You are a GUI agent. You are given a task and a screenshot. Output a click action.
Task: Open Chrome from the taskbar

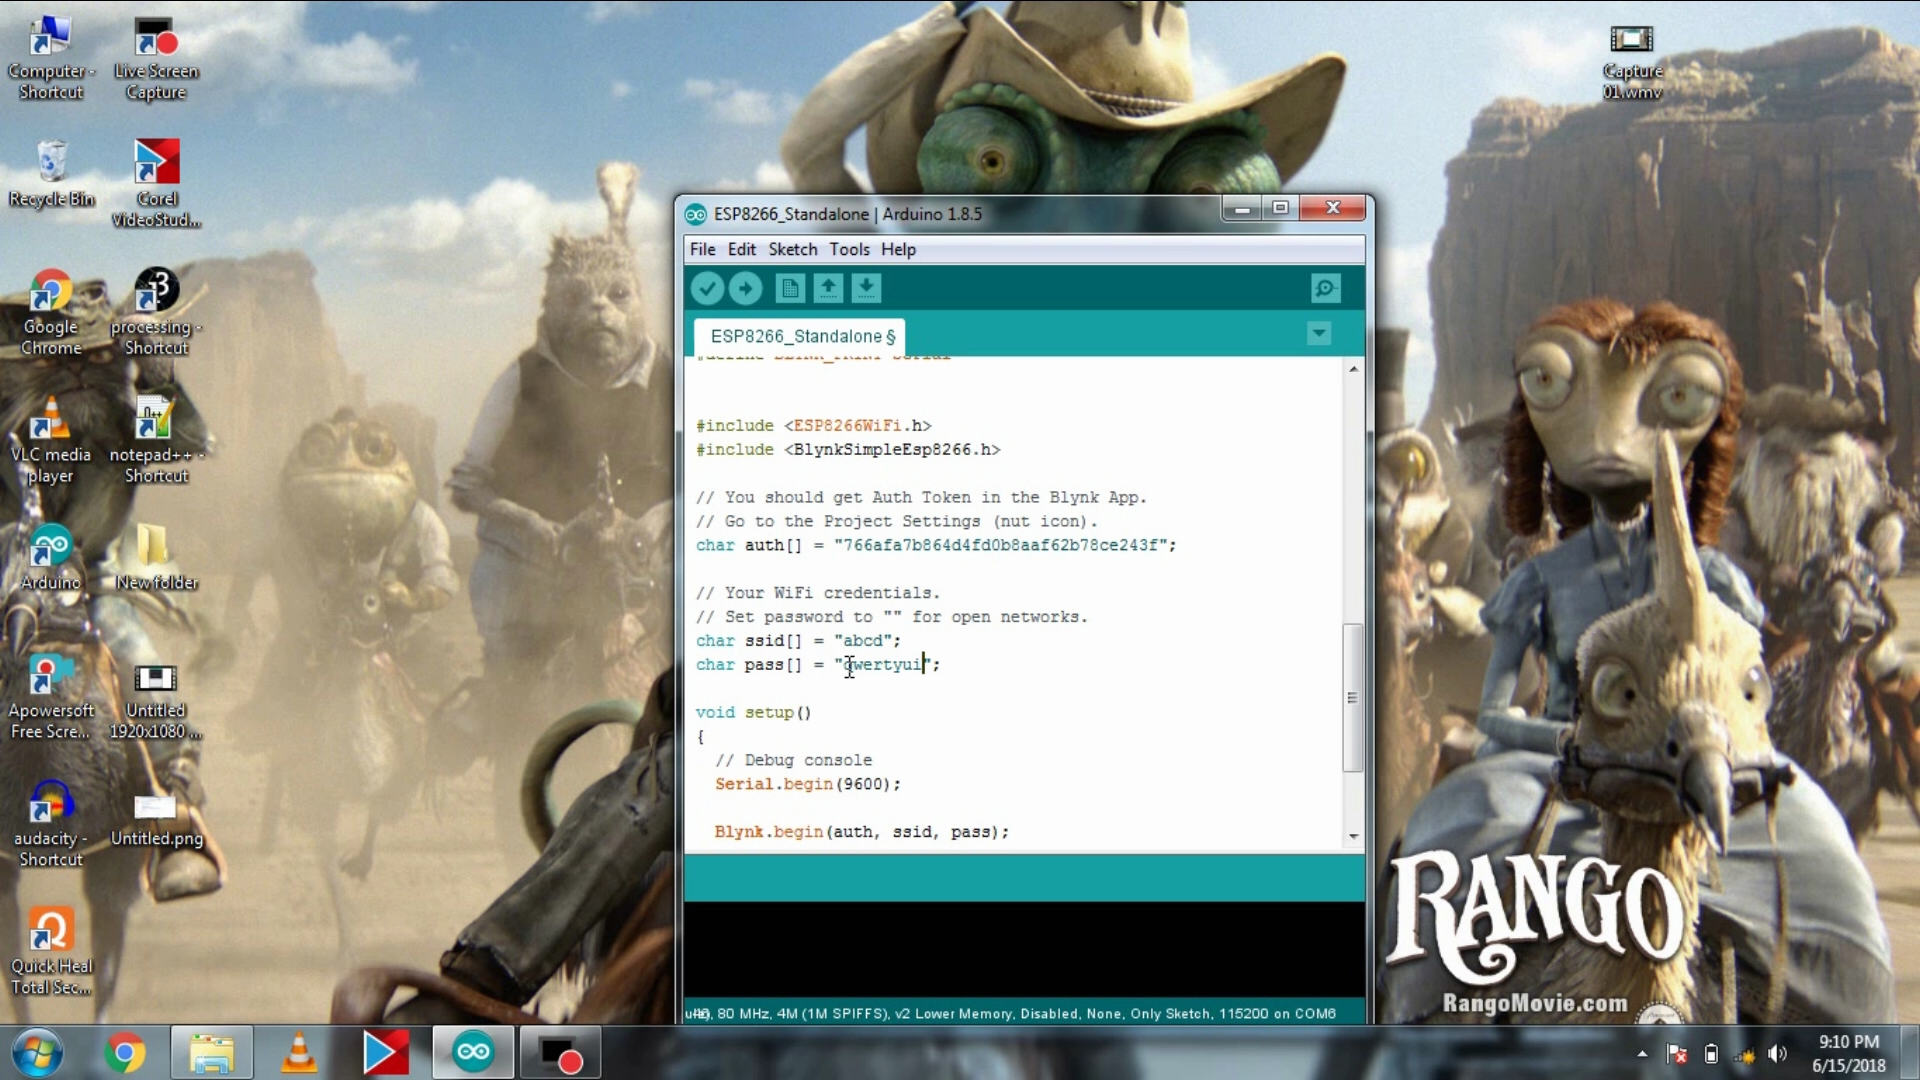(125, 1053)
